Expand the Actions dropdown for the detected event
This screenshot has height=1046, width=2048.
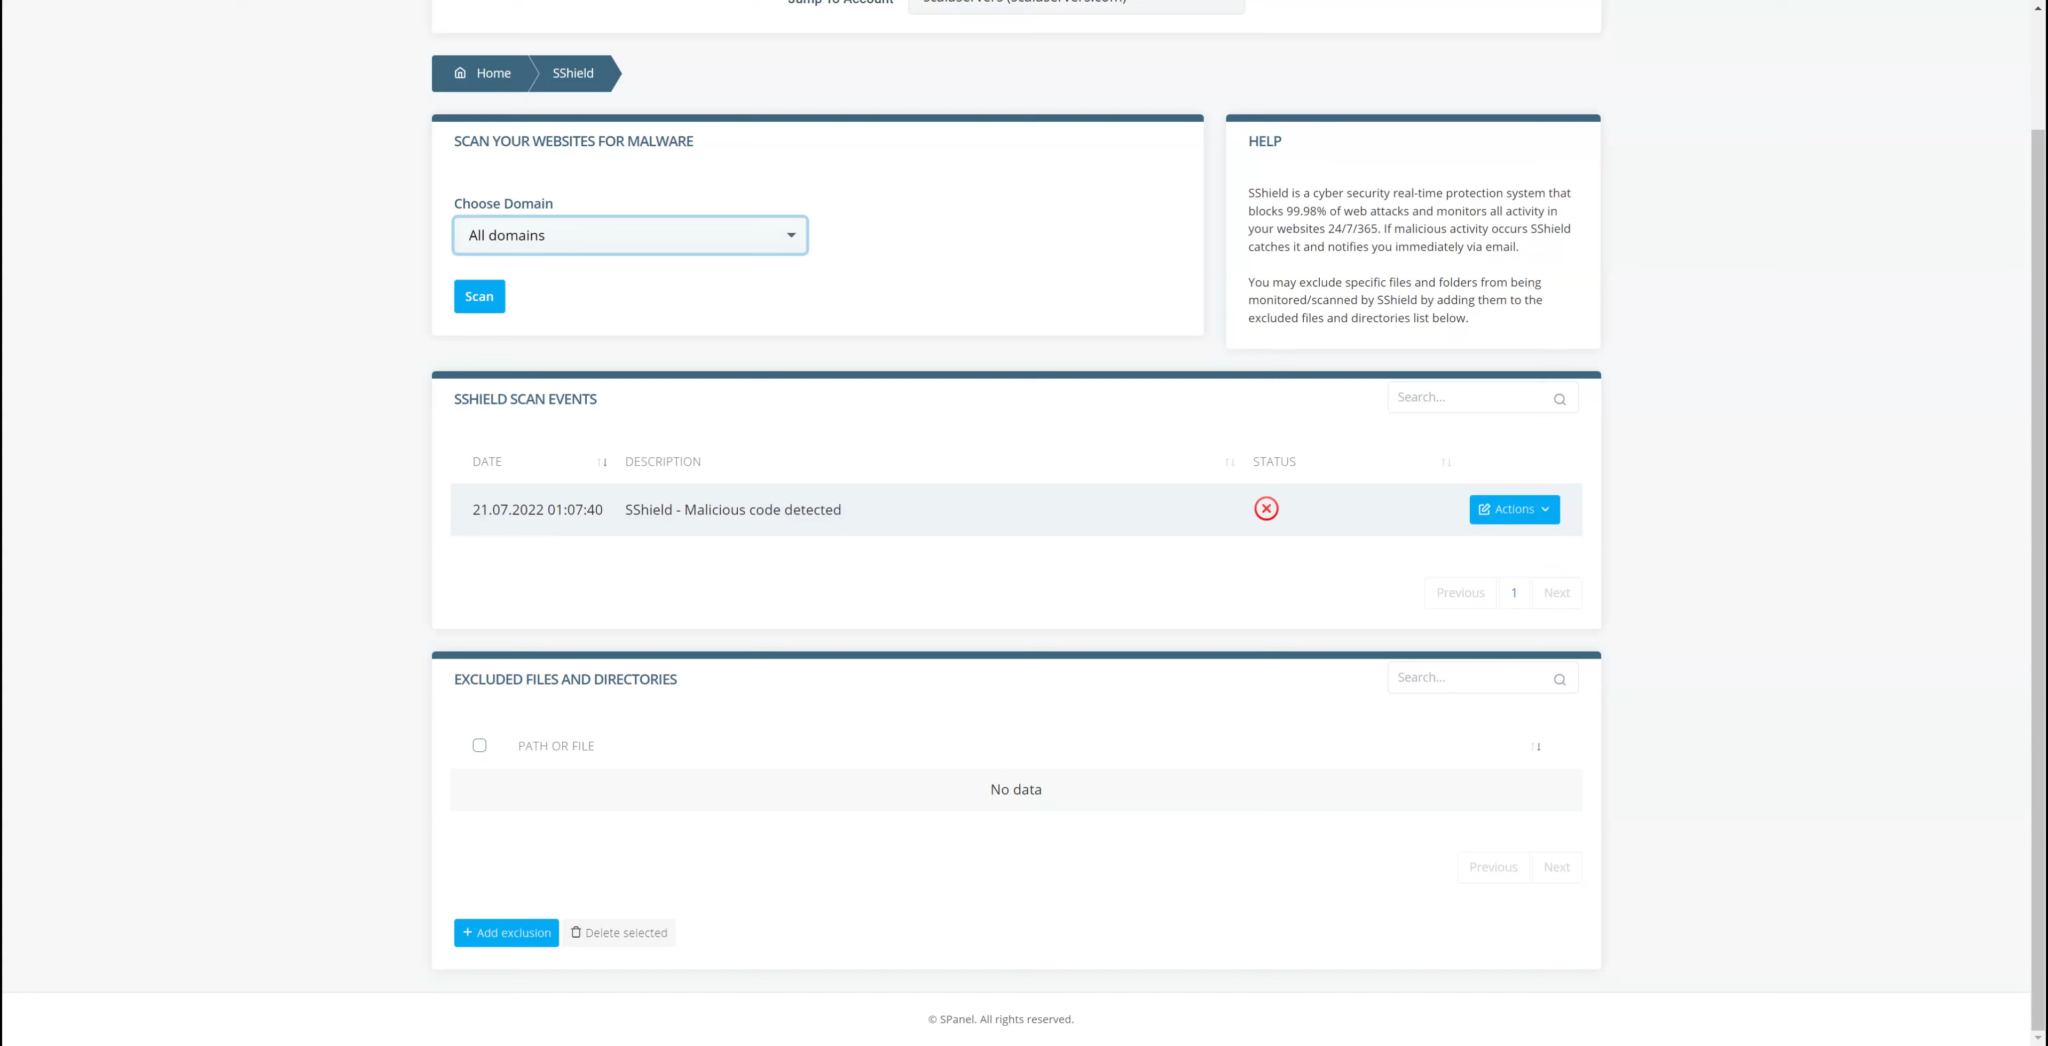coord(1514,509)
